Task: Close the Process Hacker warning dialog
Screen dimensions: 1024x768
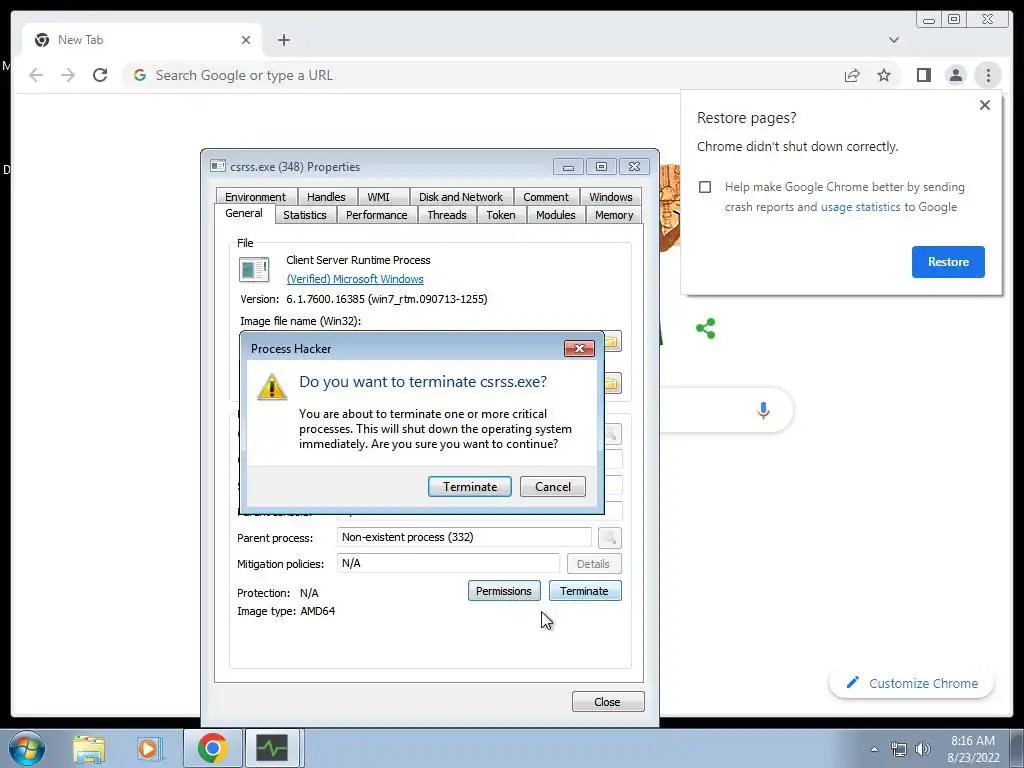Action: coord(579,349)
